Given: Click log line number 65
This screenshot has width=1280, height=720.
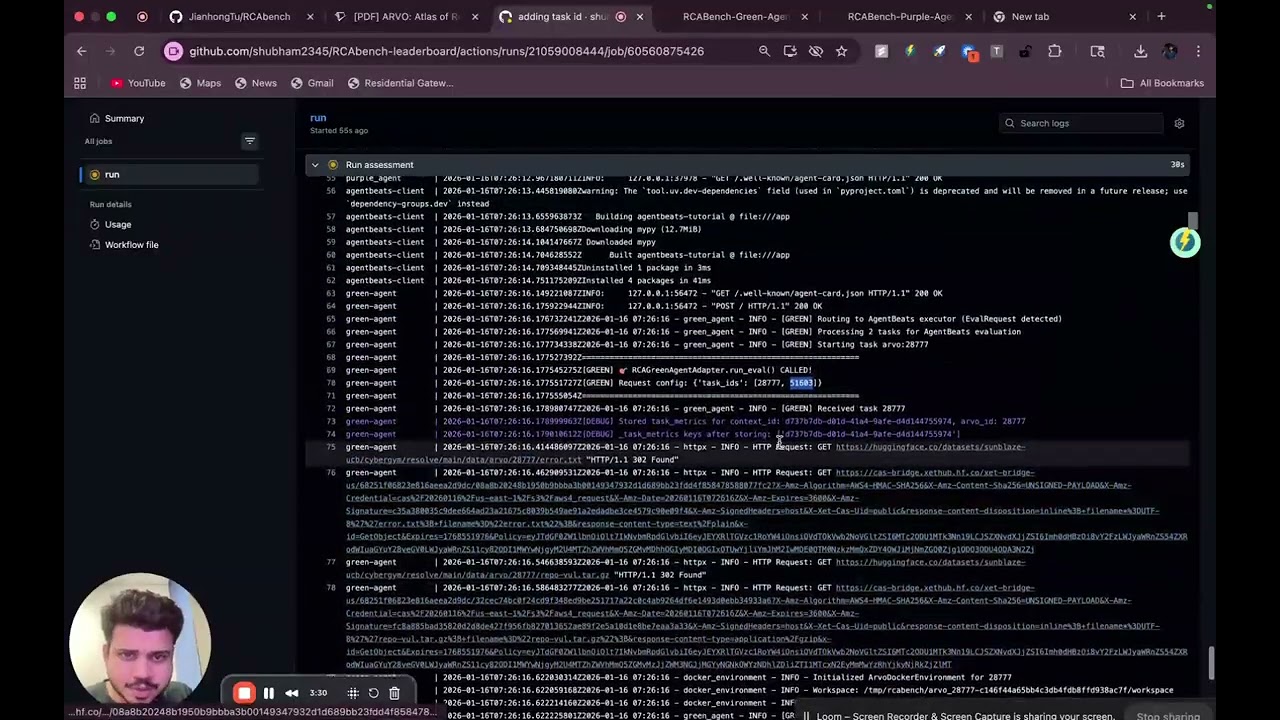Looking at the screenshot, I should point(331,319).
